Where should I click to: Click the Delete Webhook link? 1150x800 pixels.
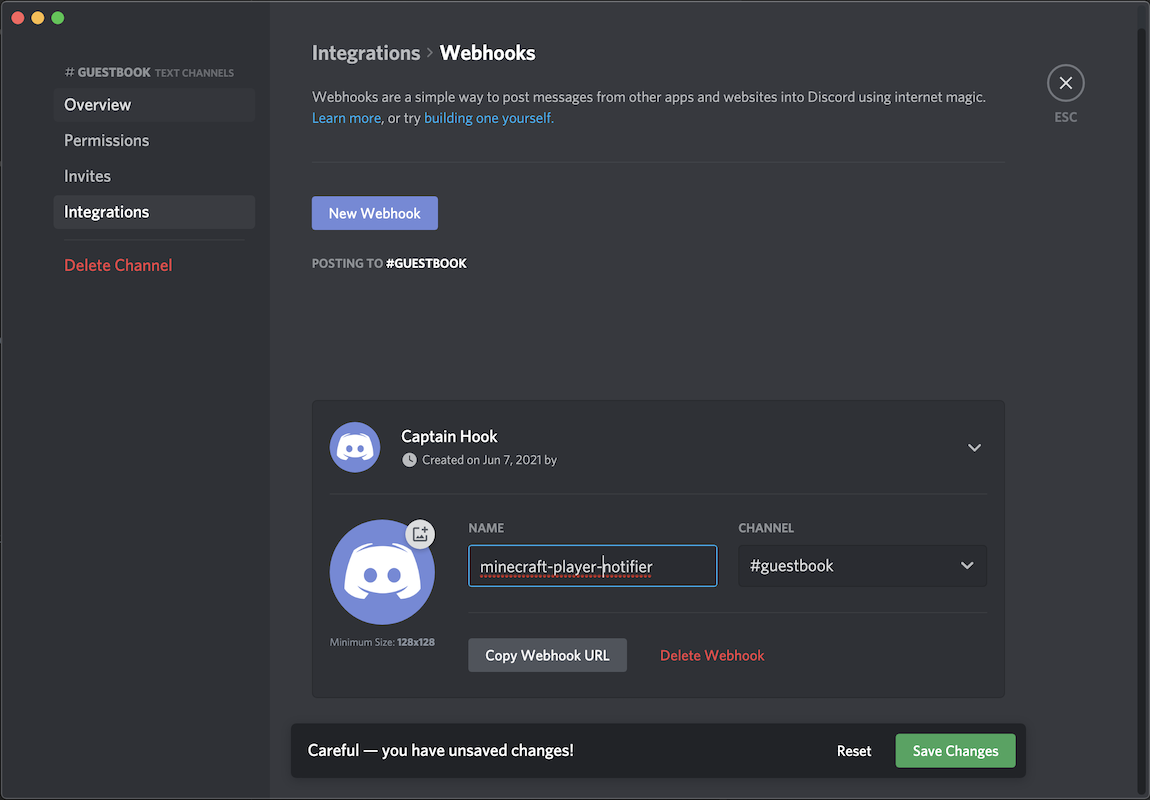coord(712,656)
